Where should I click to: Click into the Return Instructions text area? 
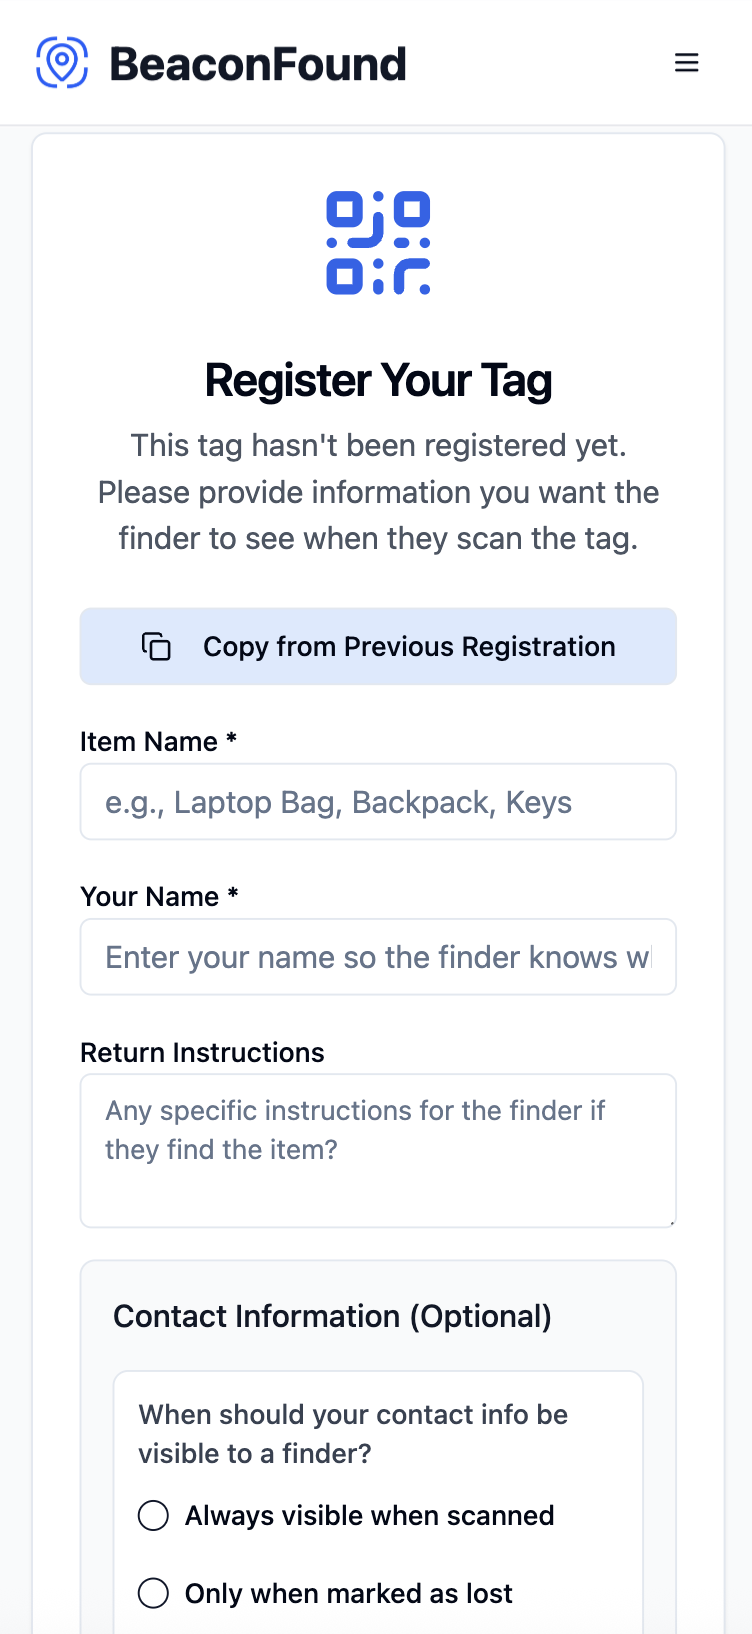pos(378,1151)
